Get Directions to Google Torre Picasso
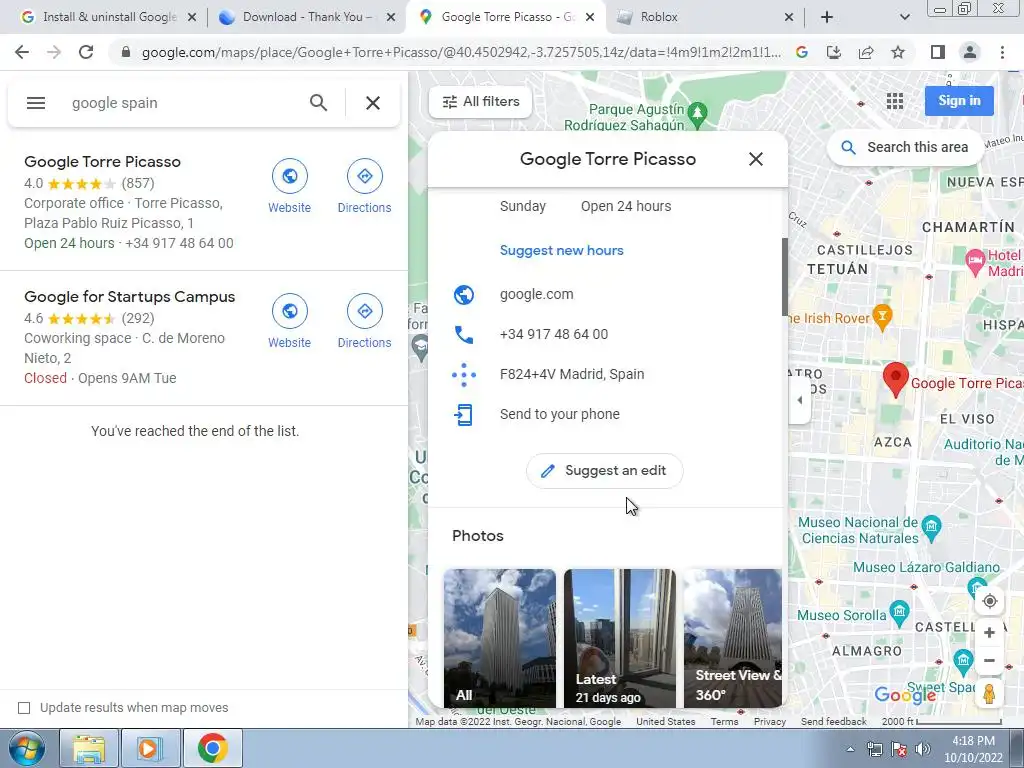Viewport: 1024px width, 768px height. (364, 186)
